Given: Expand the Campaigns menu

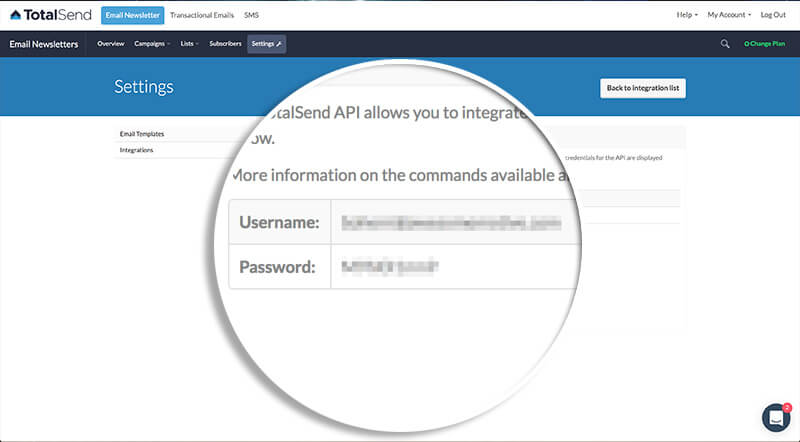Looking at the screenshot, I should (x=152, y=44).
